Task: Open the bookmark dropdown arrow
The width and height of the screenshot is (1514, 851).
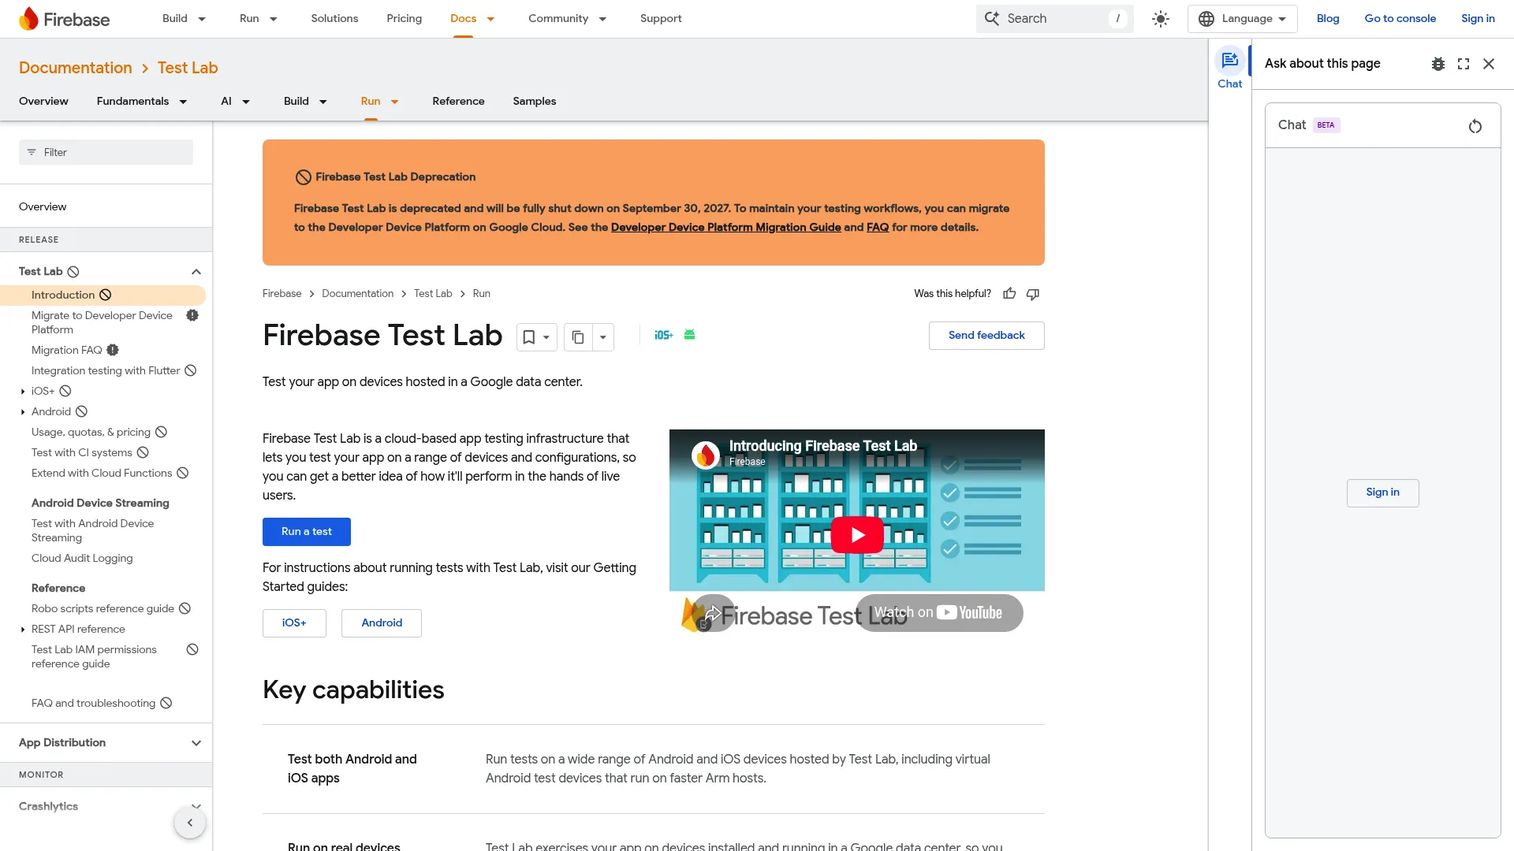Action: pyautogui.click(x=546, y=338)
